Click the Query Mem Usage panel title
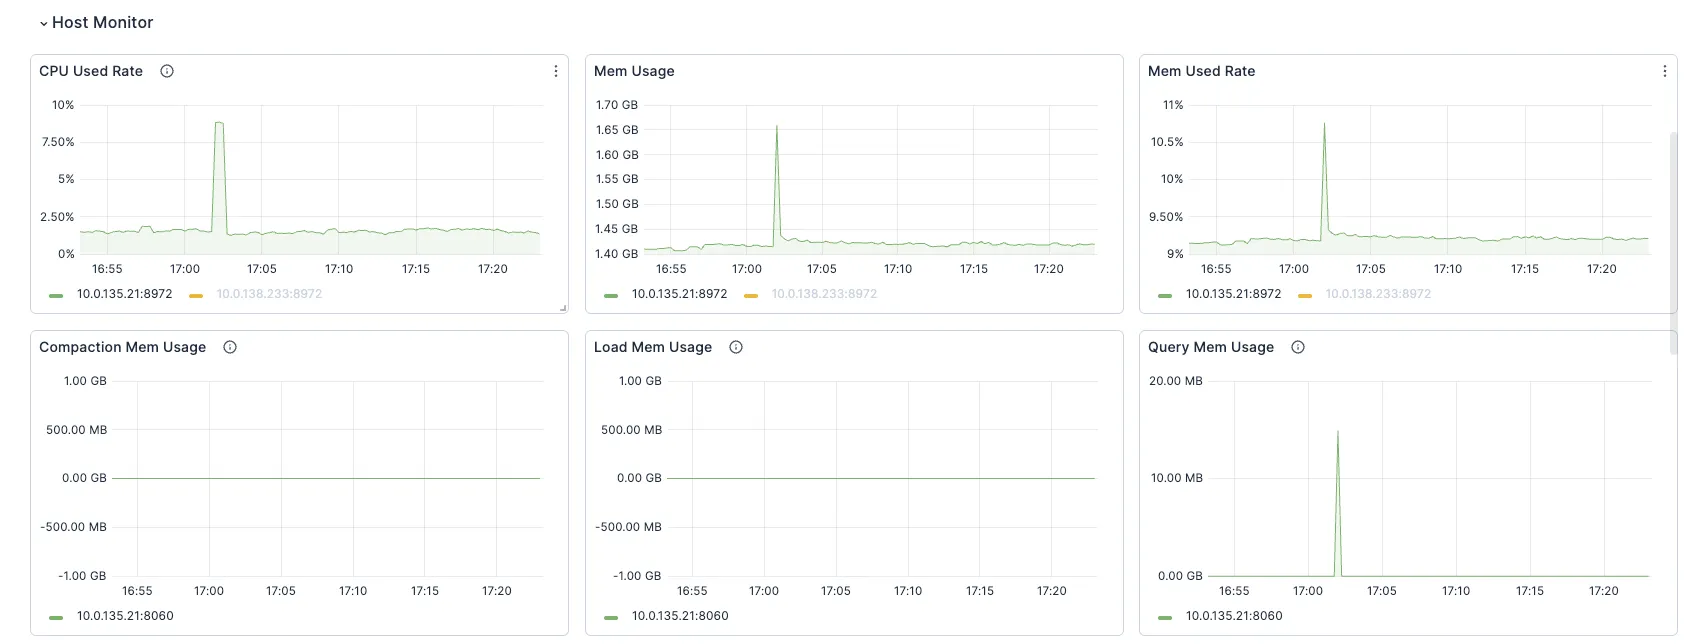 [x=1210, y=347]
